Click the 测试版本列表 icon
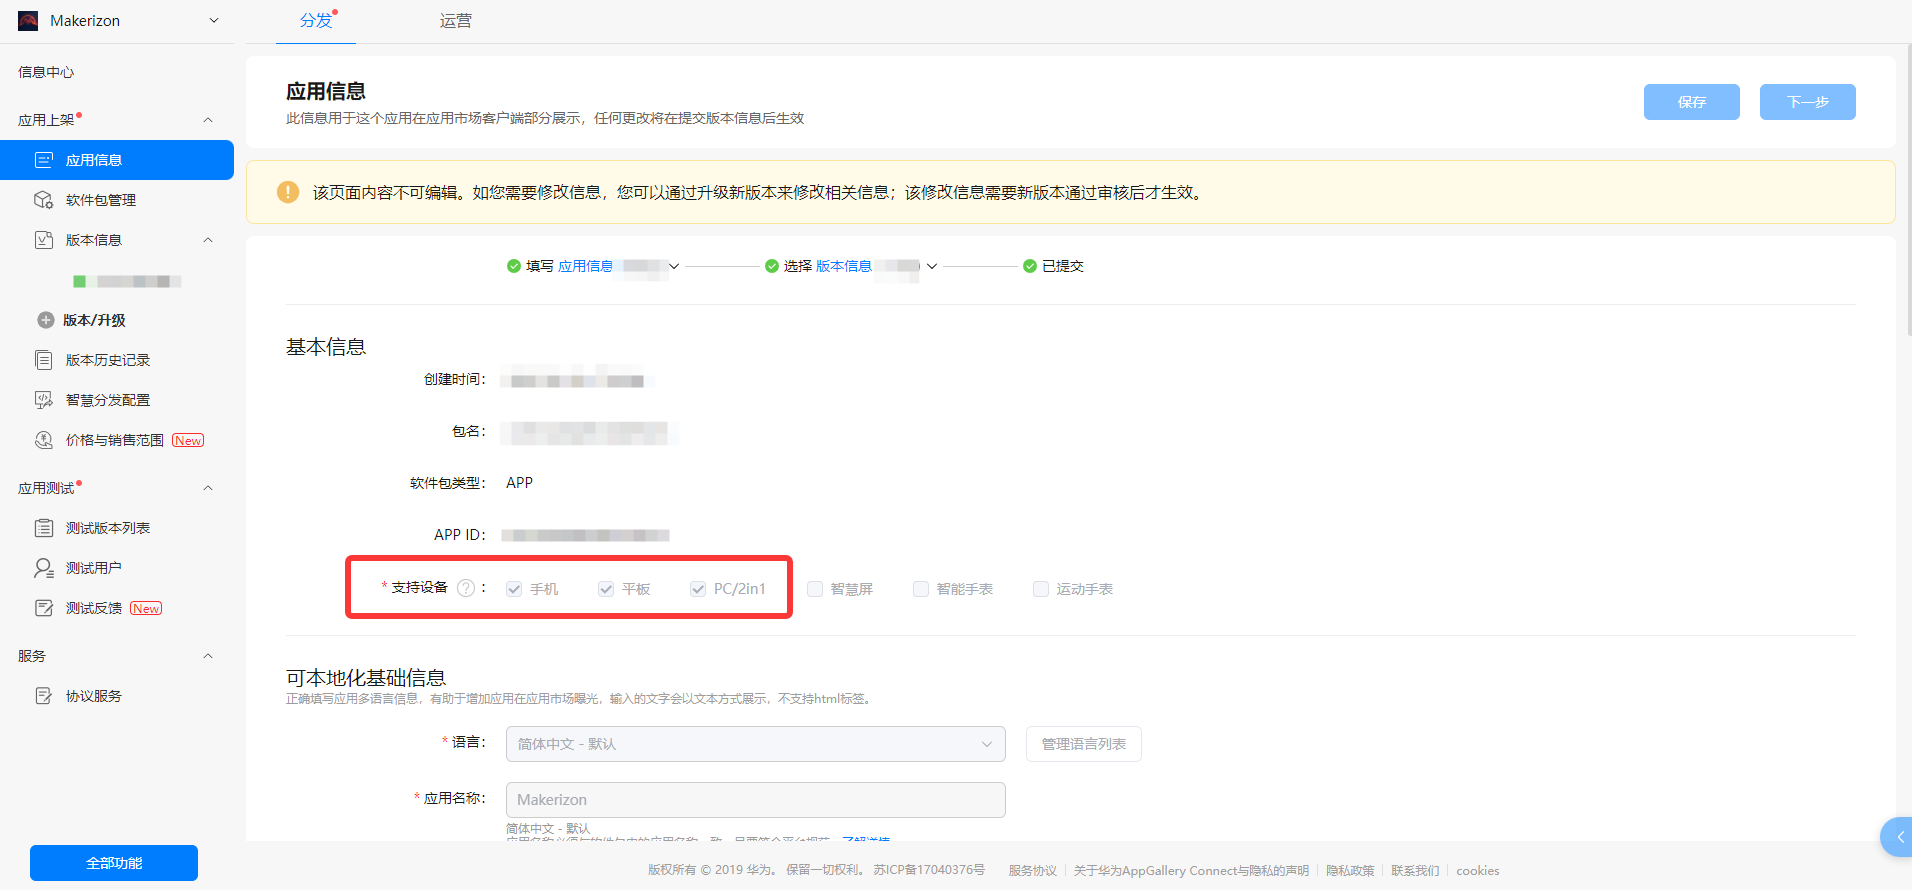The image size is (1912, 890). coord(44,528)
